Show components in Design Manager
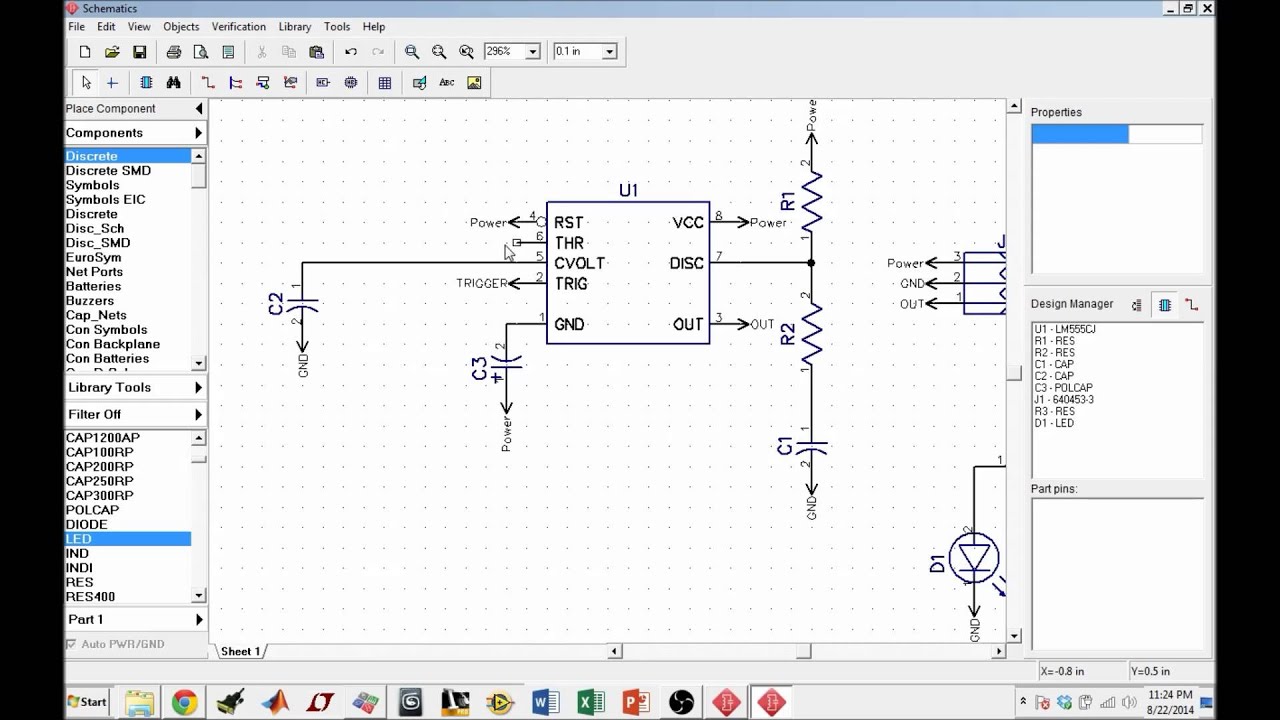Screen dimensions: 1280x720 point(1165,305)
